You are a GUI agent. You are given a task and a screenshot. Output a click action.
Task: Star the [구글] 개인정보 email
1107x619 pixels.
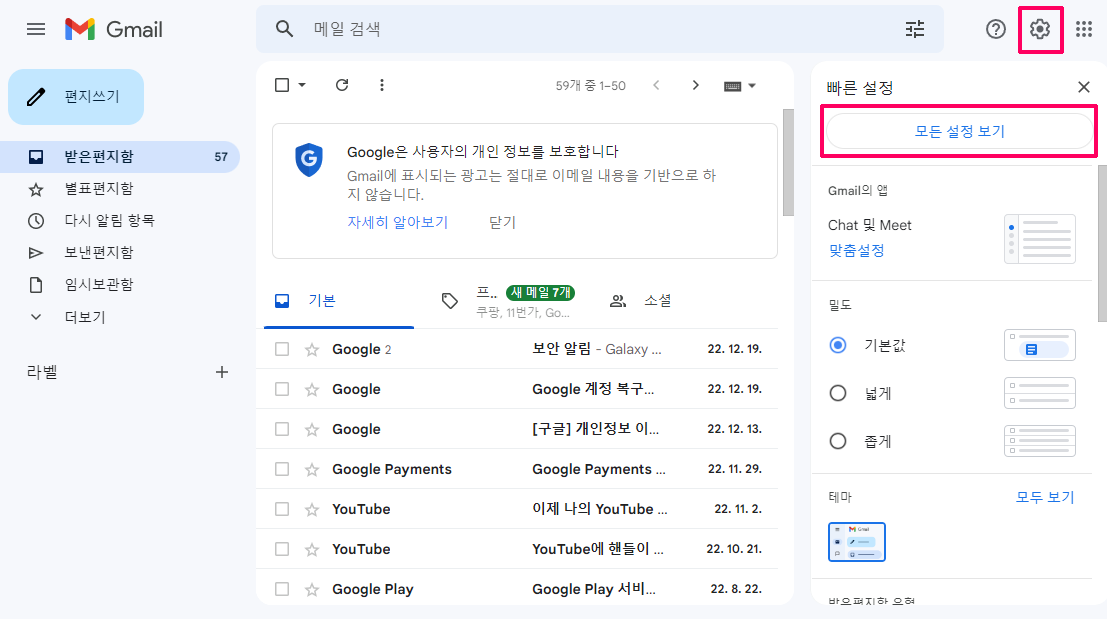pyautogui.click(x=312, y=429)
